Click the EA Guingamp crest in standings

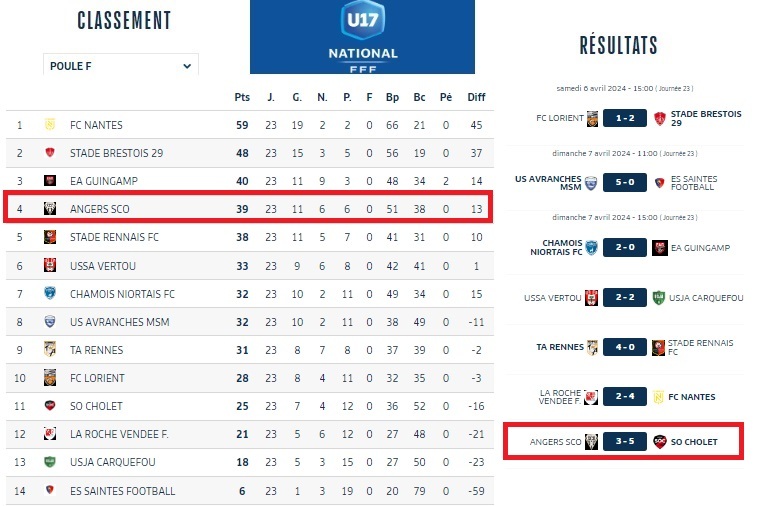pos(49,181)
